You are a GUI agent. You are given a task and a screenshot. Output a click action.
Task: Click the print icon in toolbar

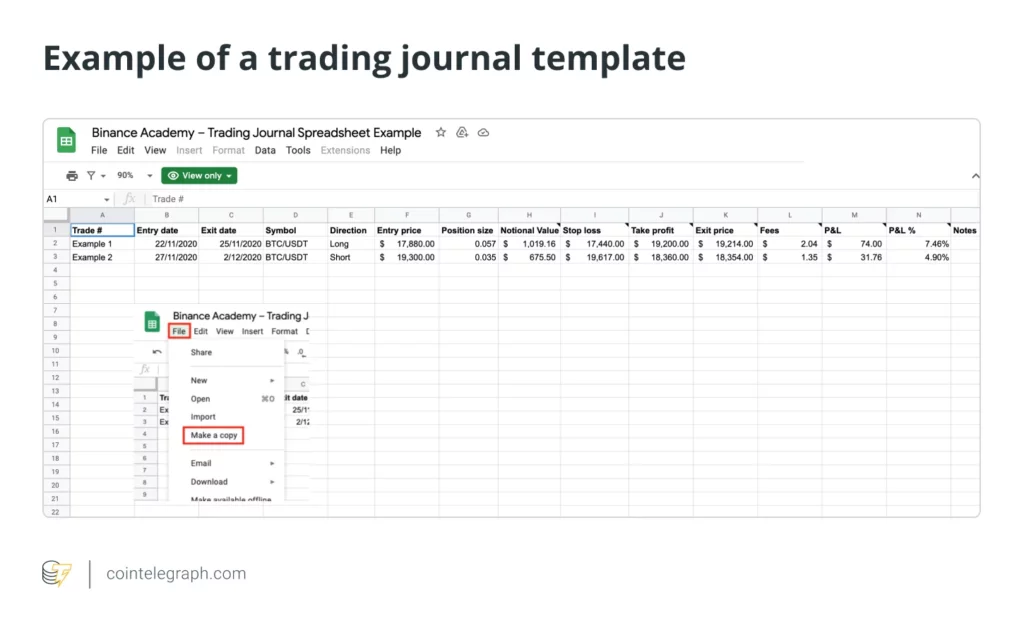(72, 176)
